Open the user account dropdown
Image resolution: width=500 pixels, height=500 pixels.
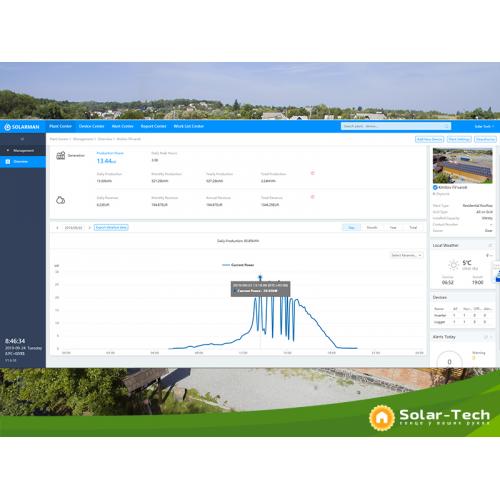click(x=484, y=127)
